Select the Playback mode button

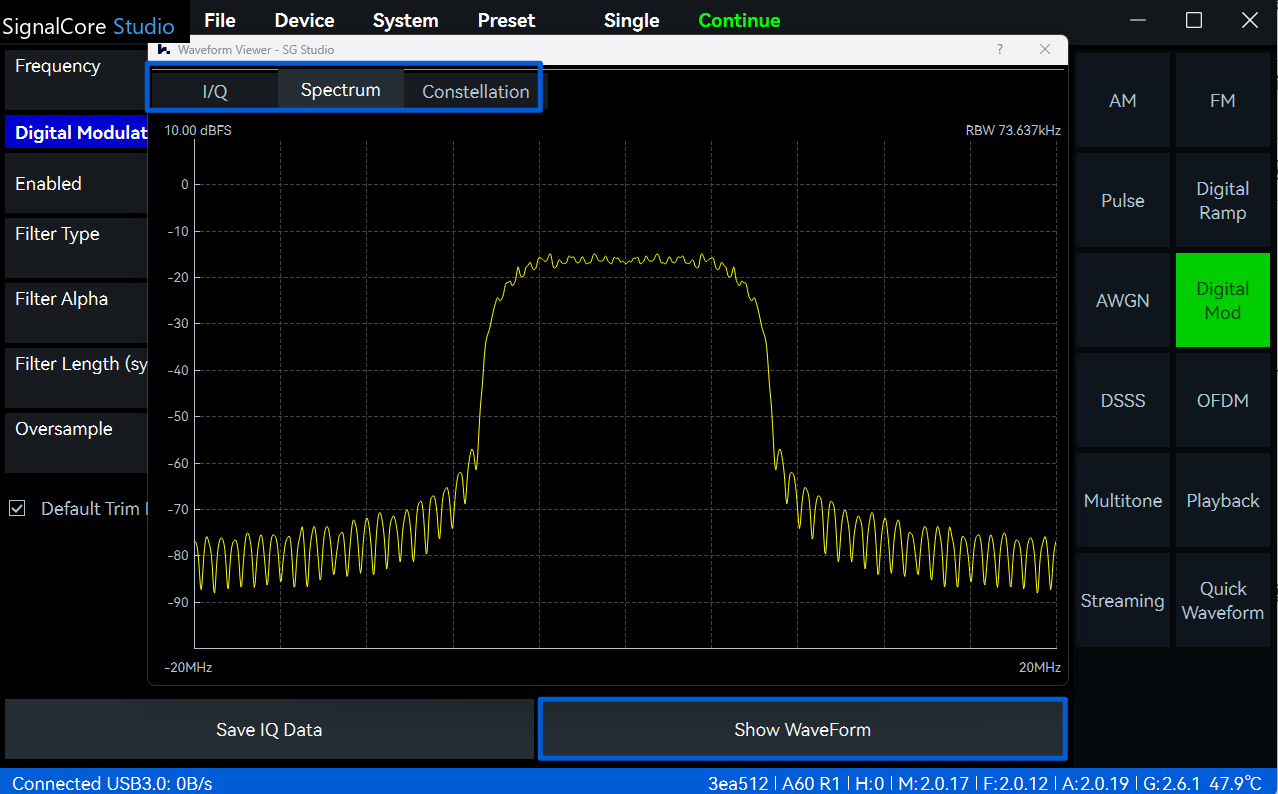pyautogui.click(x=1223, y=500)
